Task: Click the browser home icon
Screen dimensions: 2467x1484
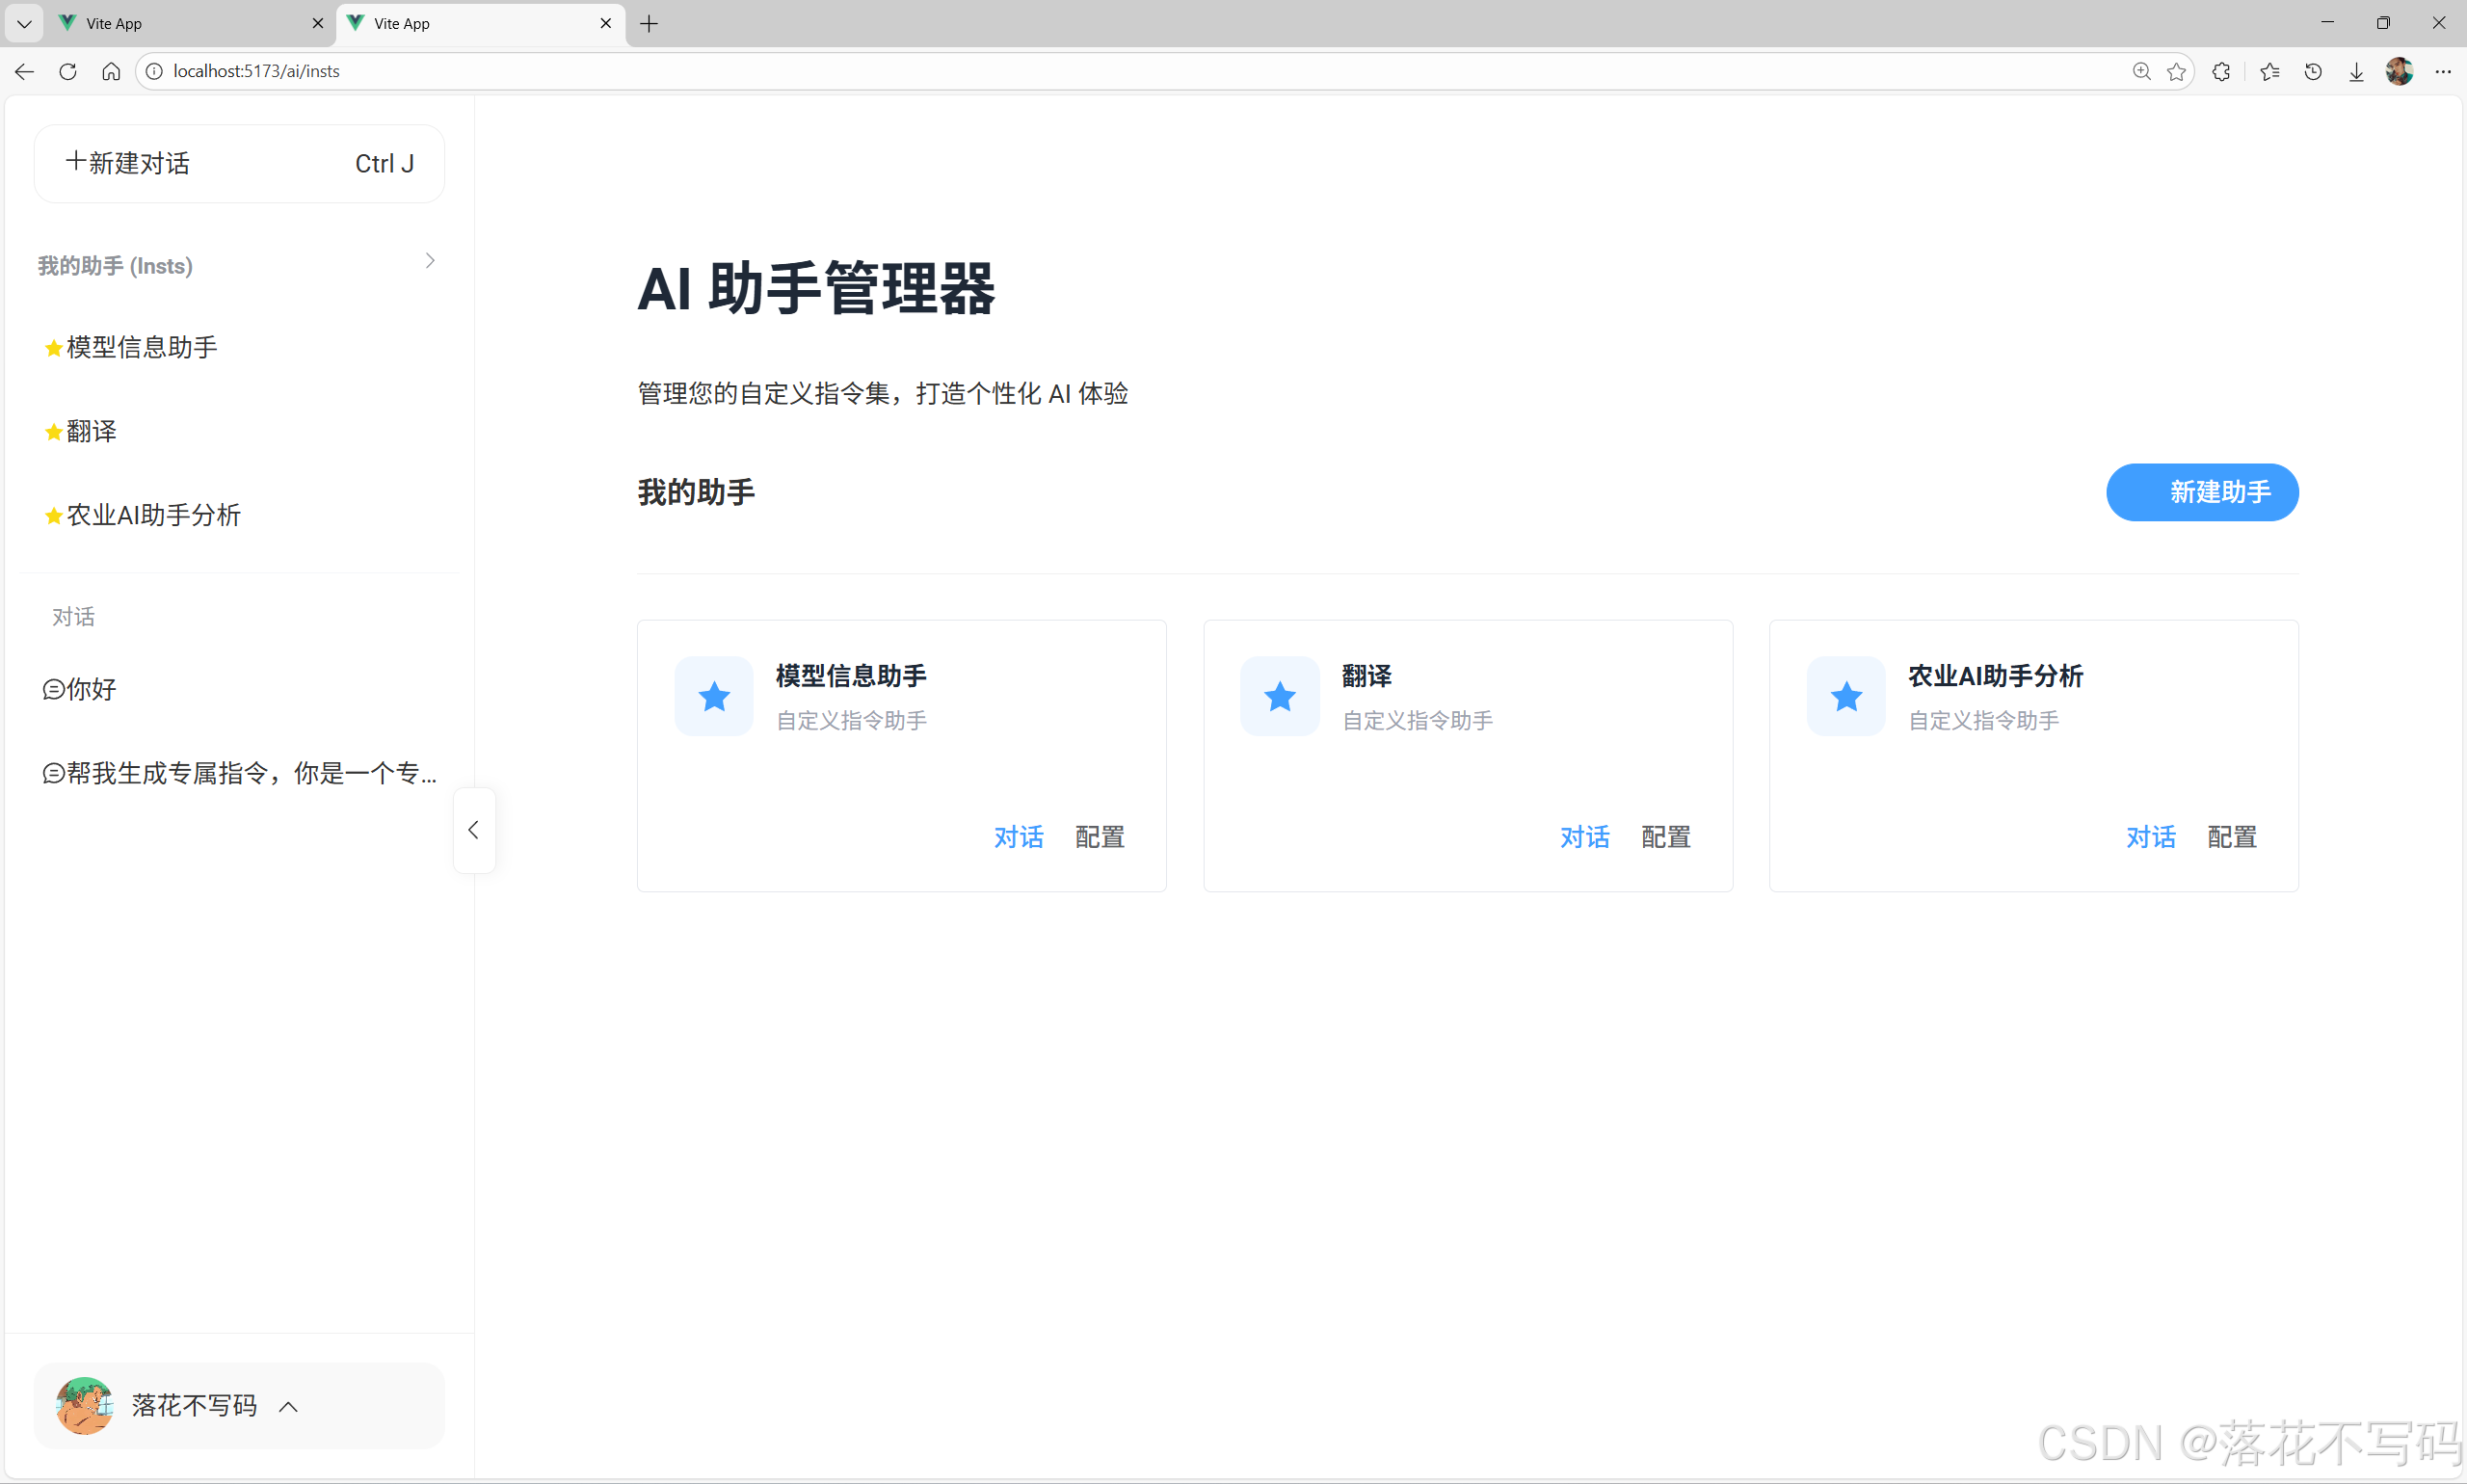Action: coord(111,71)
